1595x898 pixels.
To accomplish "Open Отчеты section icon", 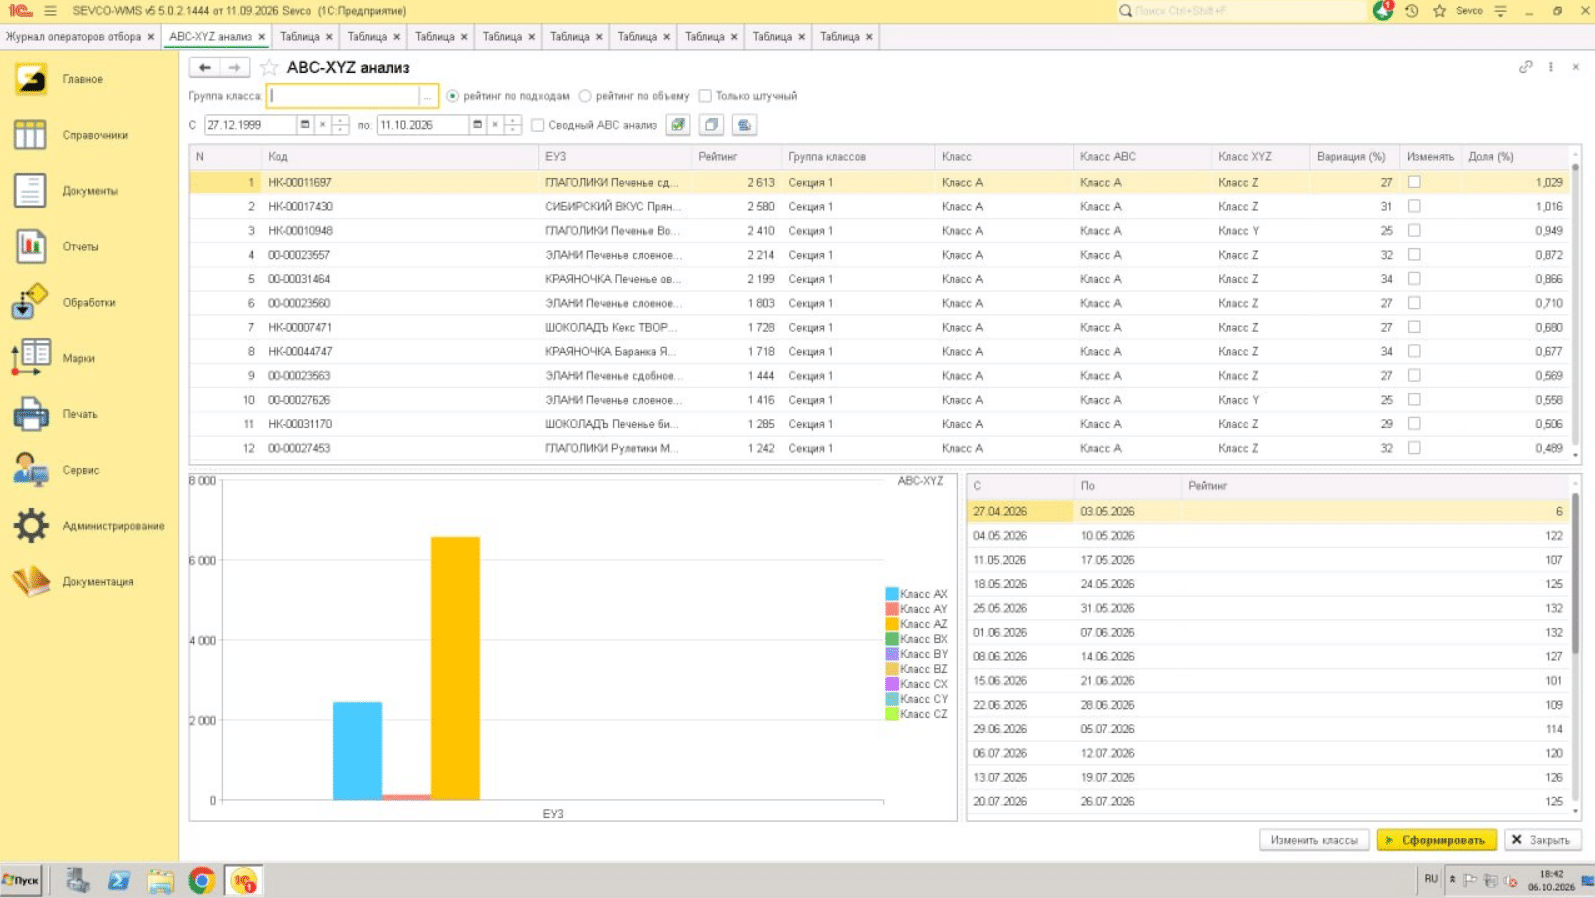I will point(30,247).
